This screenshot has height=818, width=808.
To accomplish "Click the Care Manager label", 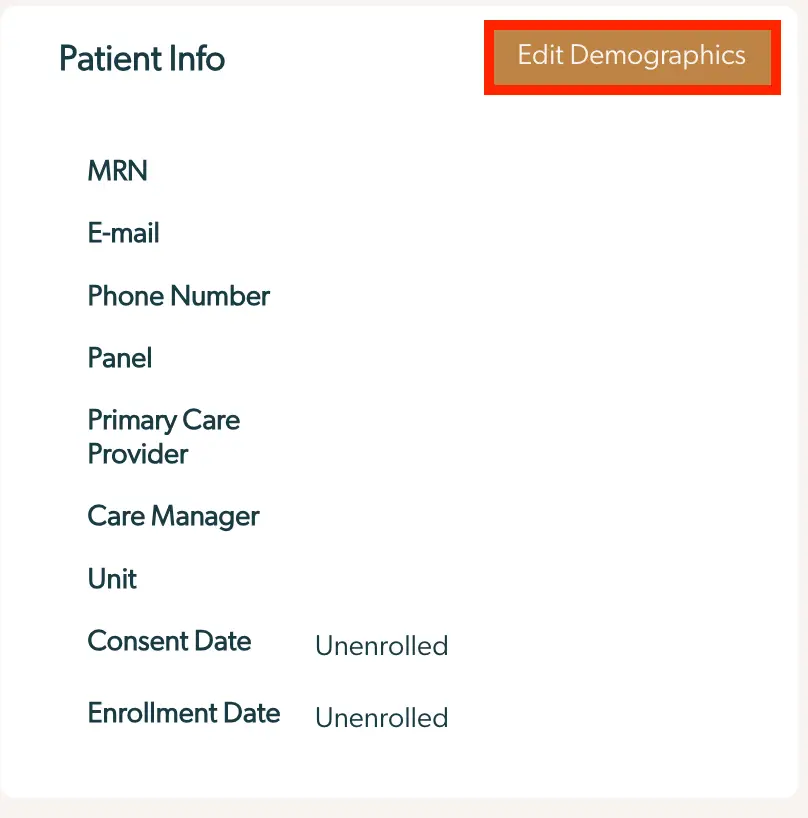I will [x=173, y=516].
